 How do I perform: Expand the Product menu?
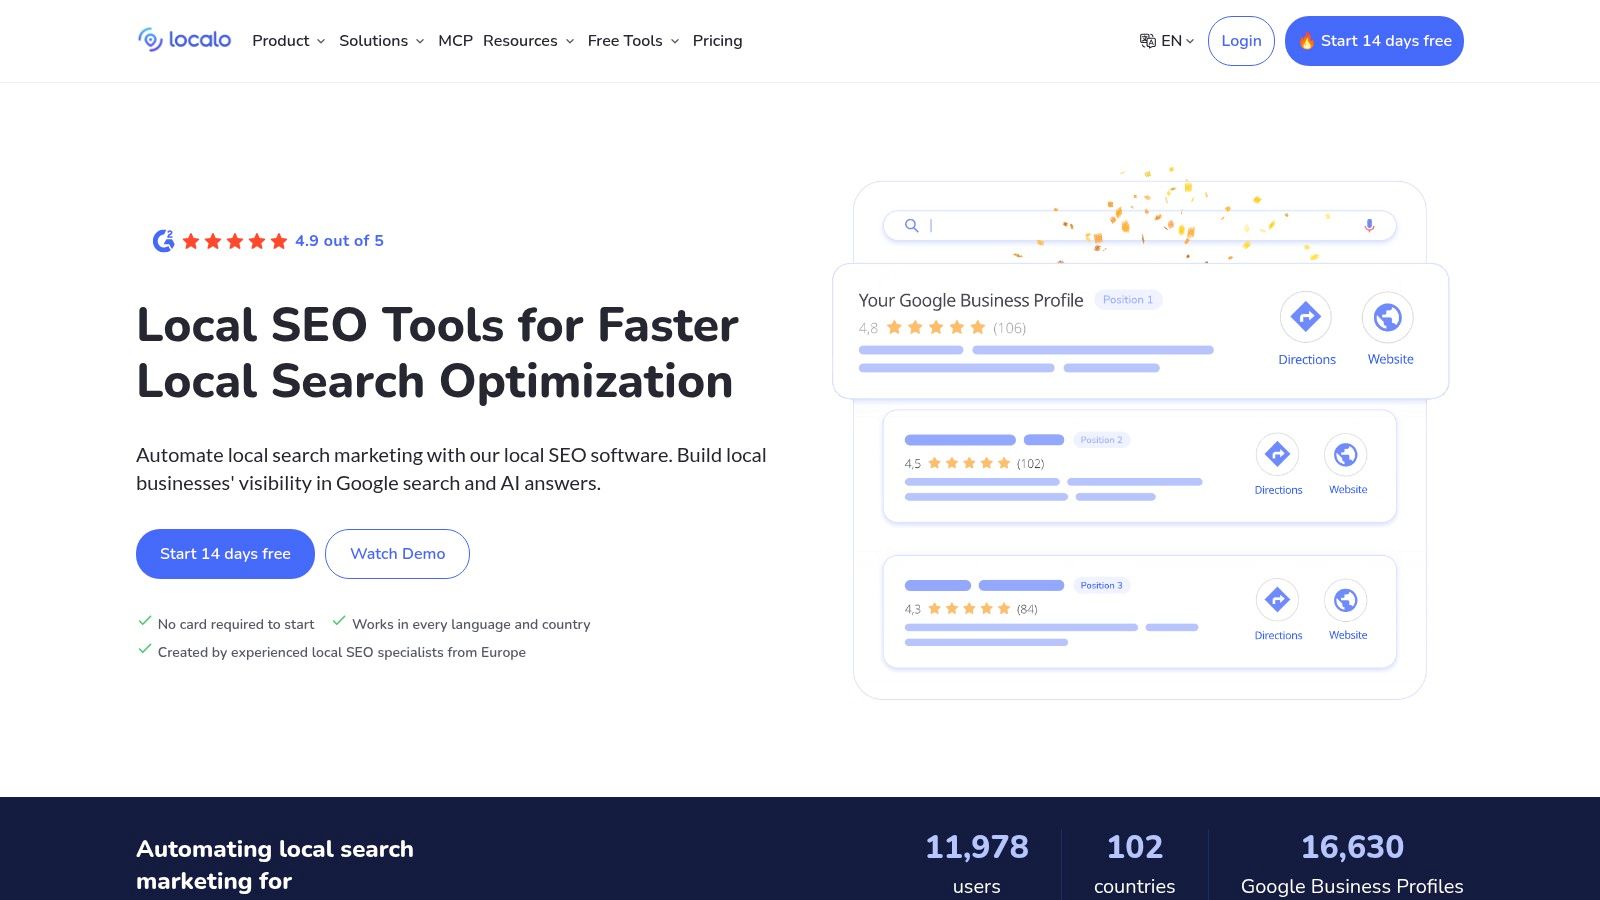pyautogui.click(x=288, y=41)
